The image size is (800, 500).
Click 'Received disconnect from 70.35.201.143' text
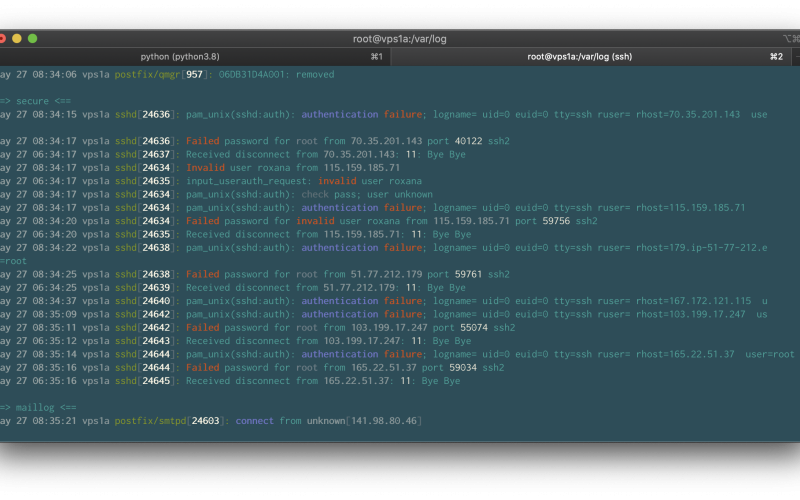(291, 154)
